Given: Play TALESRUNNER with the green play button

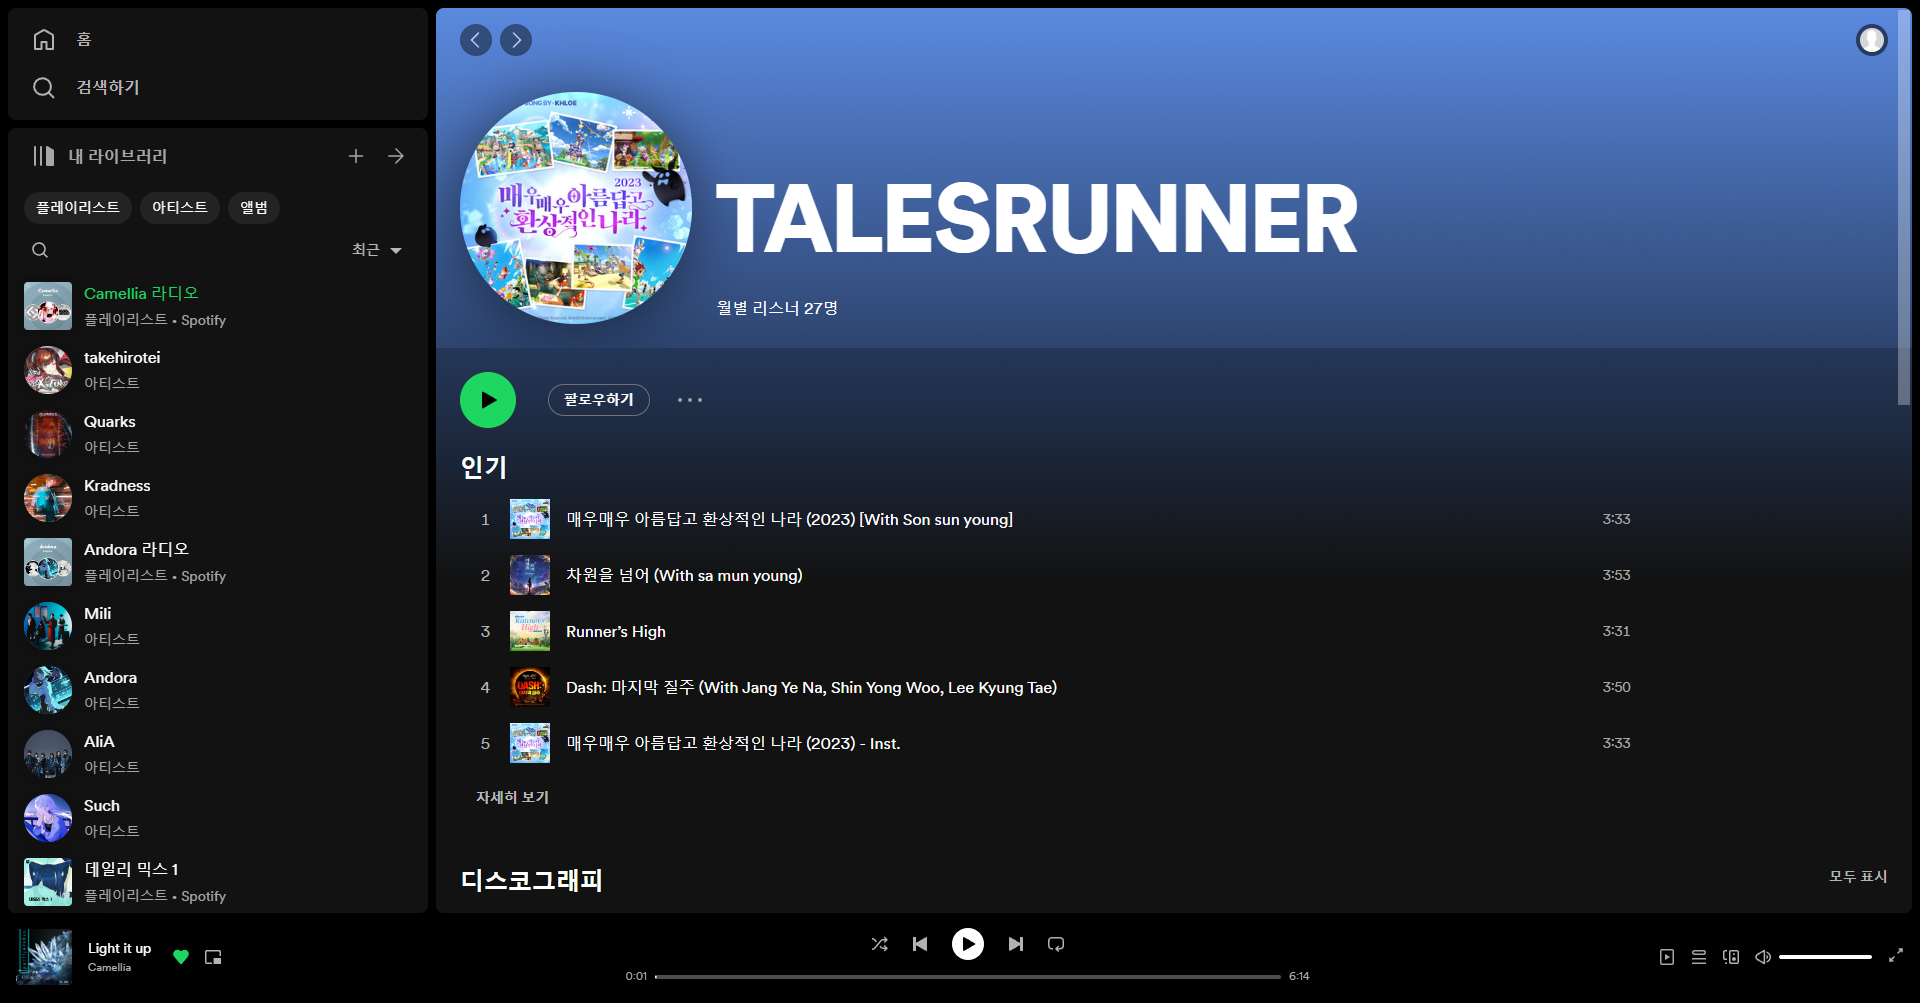Looking at the screenshot, I should [488, 400].
